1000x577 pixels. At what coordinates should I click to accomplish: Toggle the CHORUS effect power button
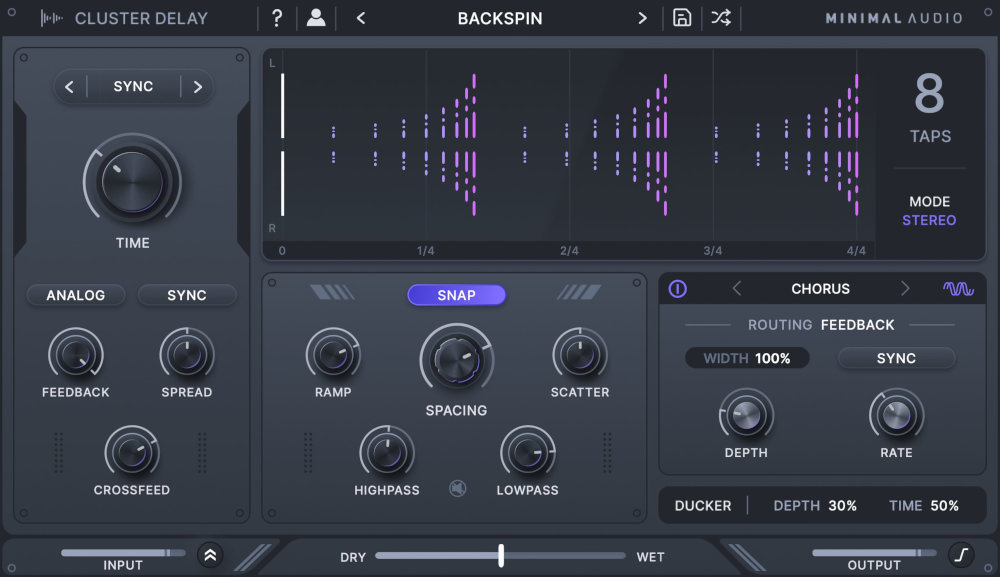(679, 288)
